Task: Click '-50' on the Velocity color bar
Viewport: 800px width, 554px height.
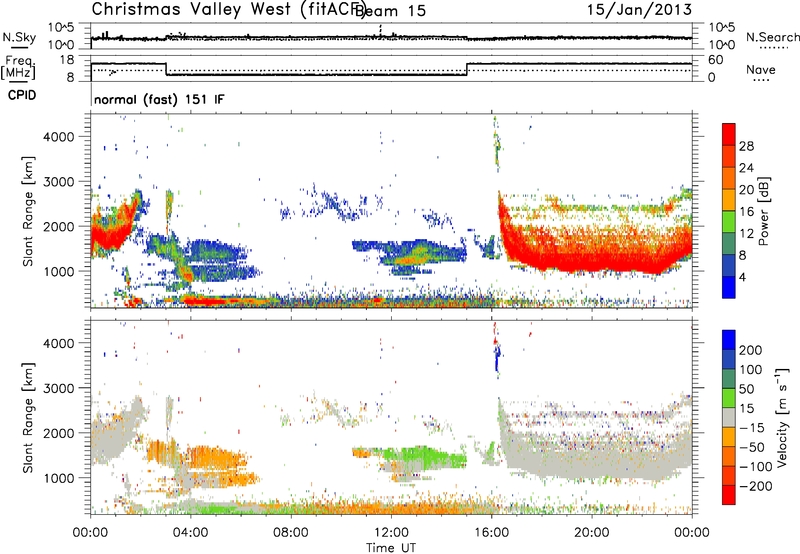Action: 752,447
